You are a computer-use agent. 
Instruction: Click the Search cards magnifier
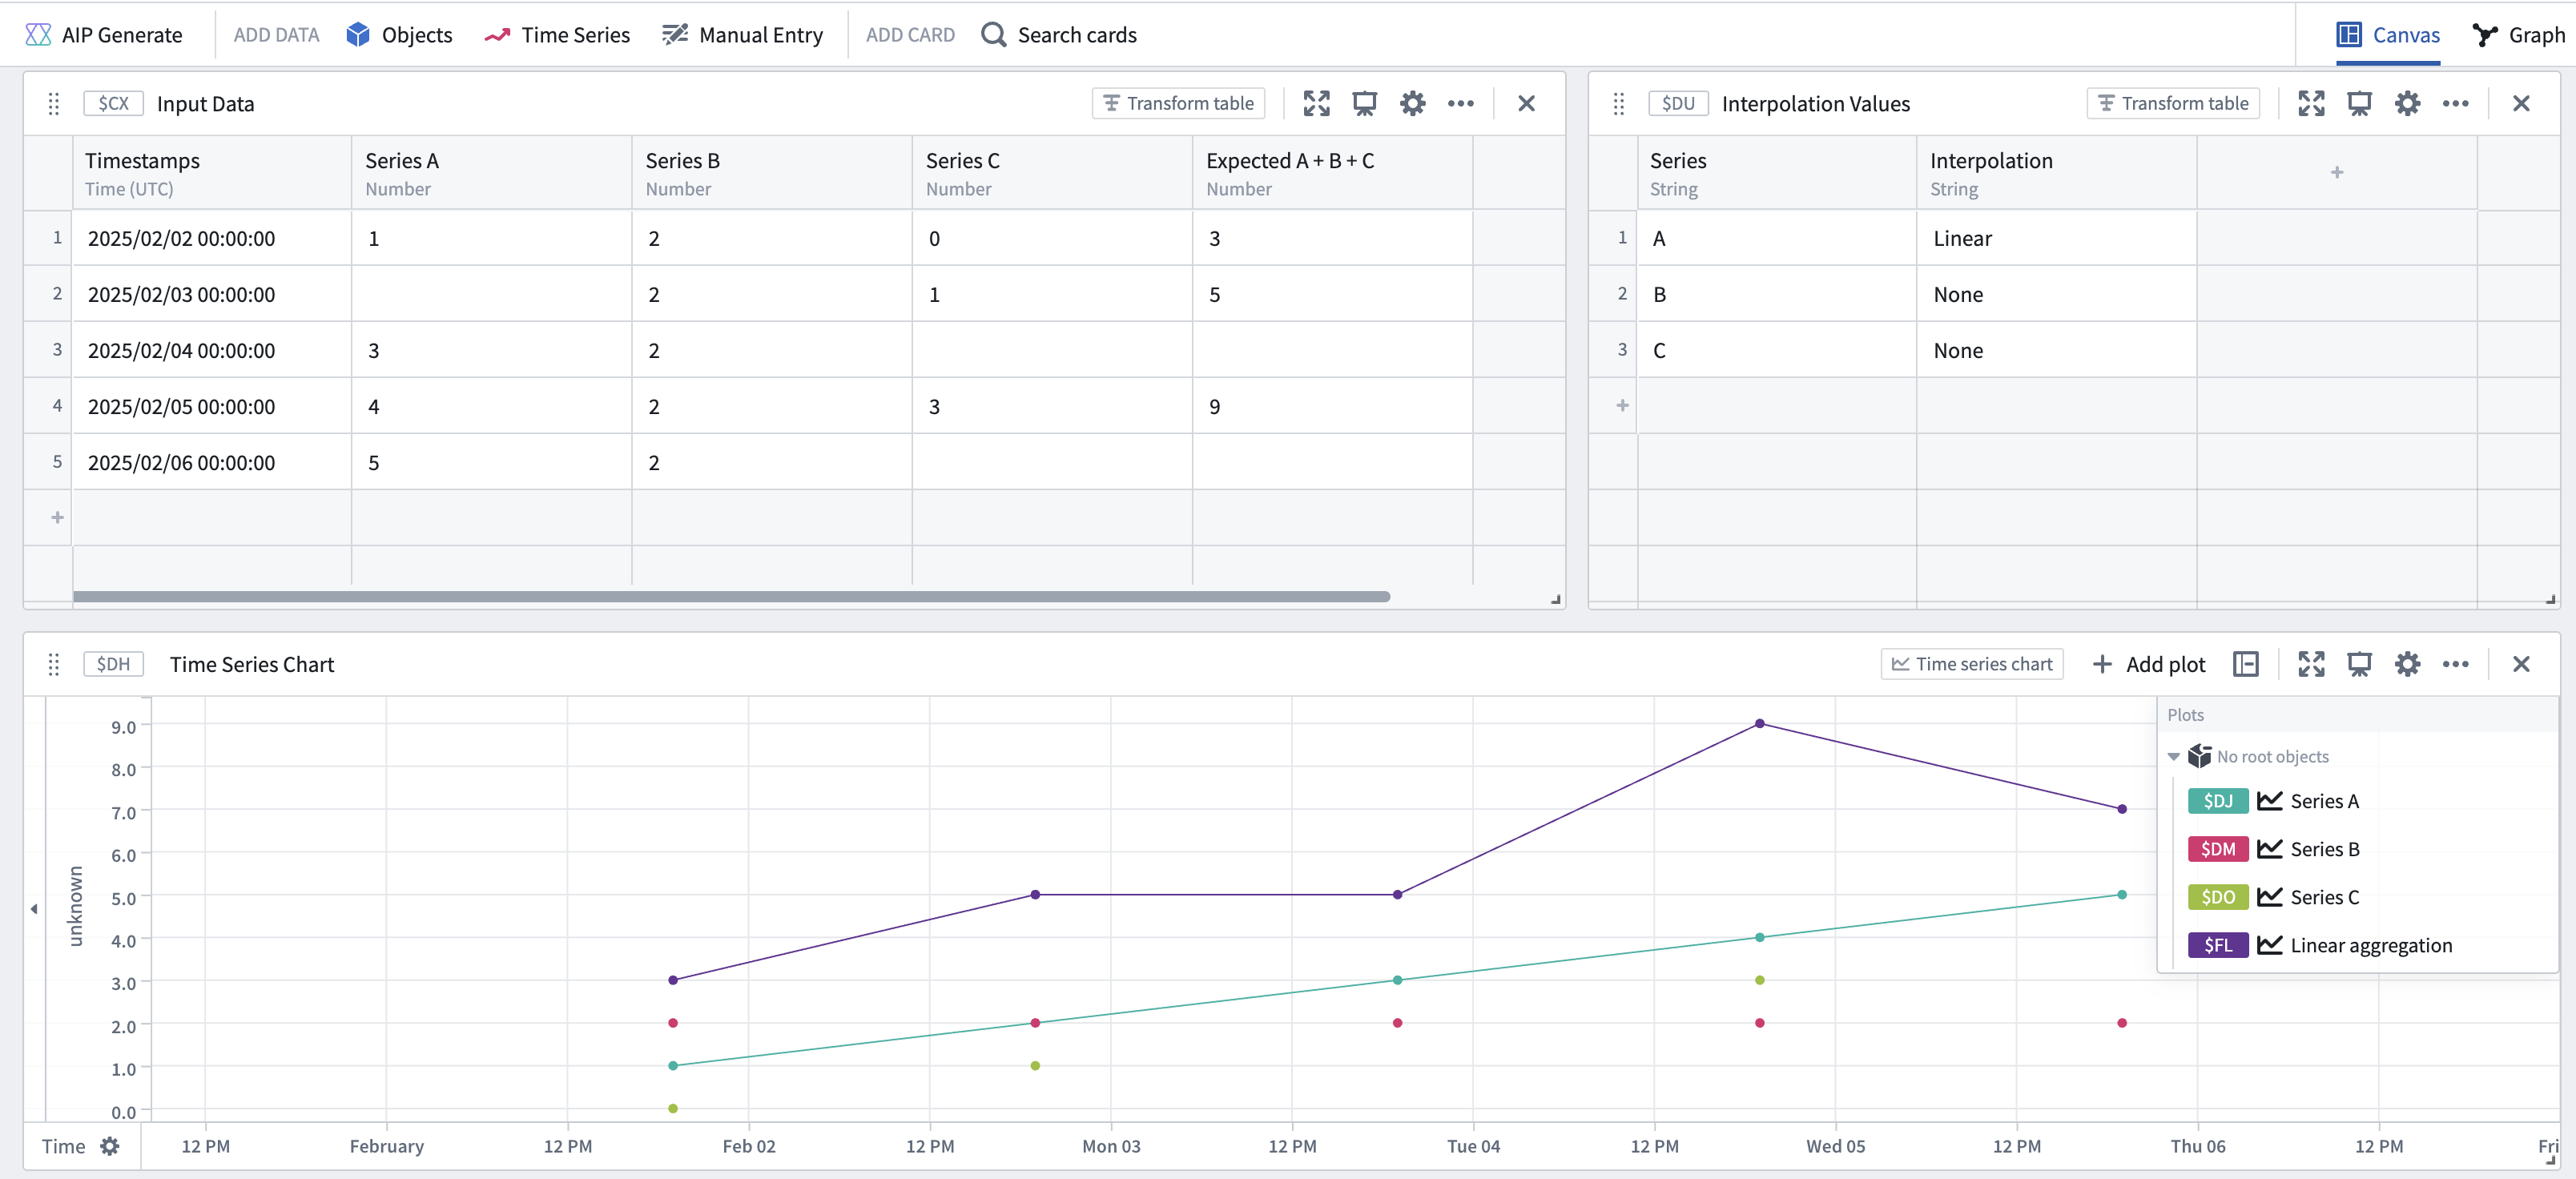coord(993,35)
